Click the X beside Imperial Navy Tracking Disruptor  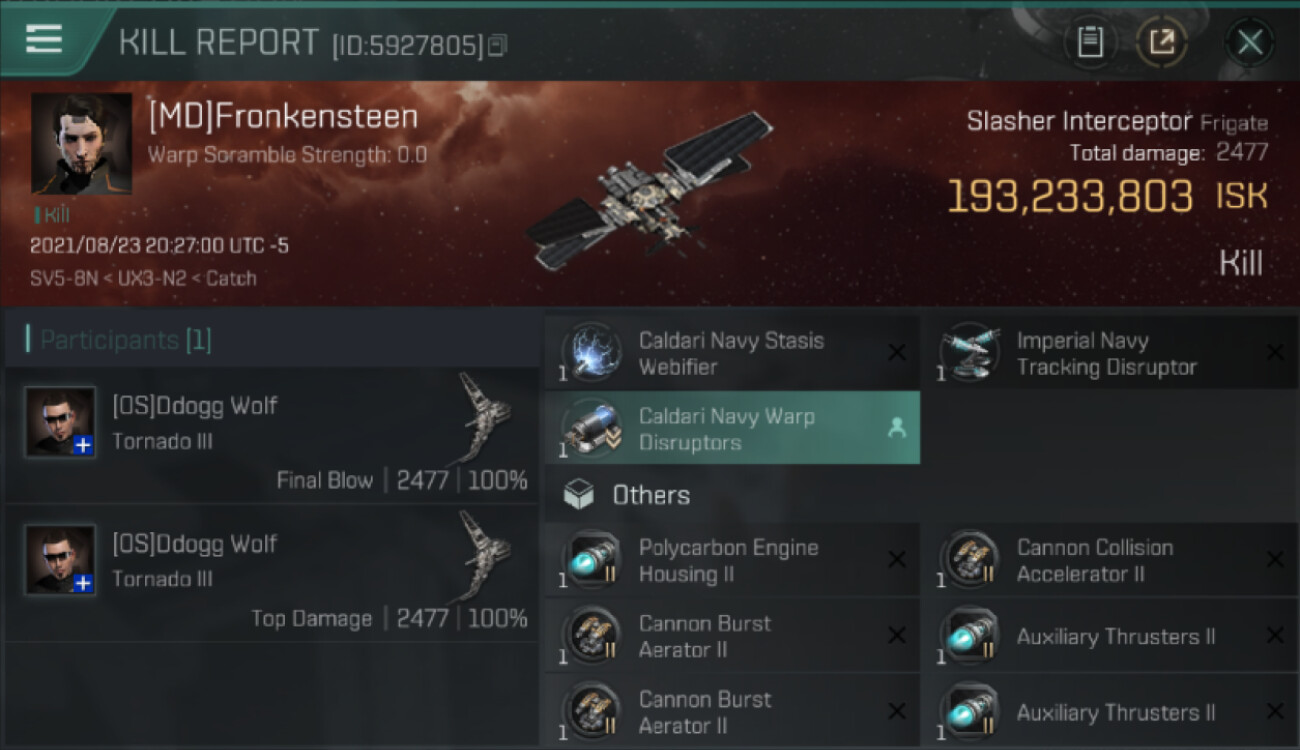tap(1275, 353)
